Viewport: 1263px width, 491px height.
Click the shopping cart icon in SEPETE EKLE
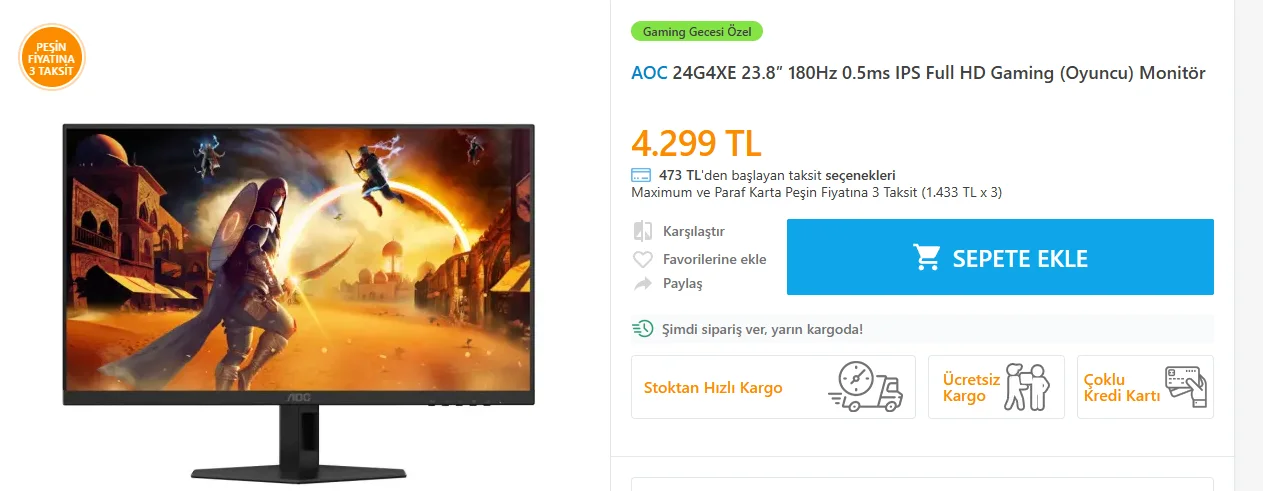(927, 258)
